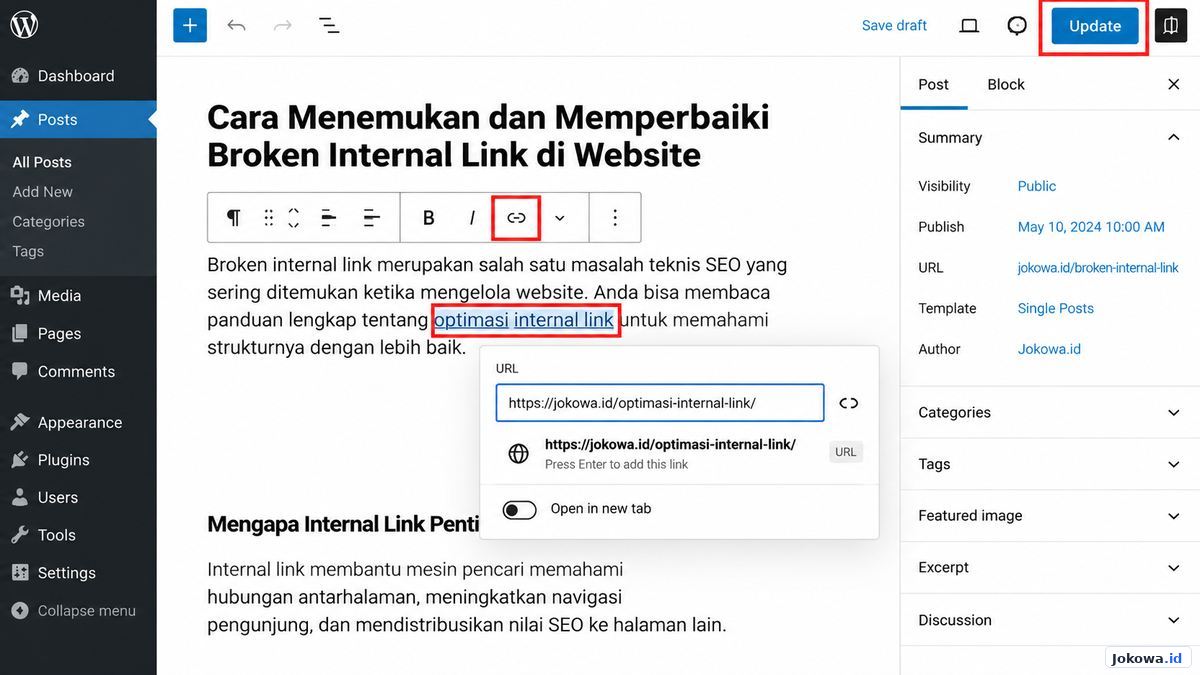This screenshot has height=675, width=1200.
Task: Expand the Discussion panel
Action: (1049, 620)
